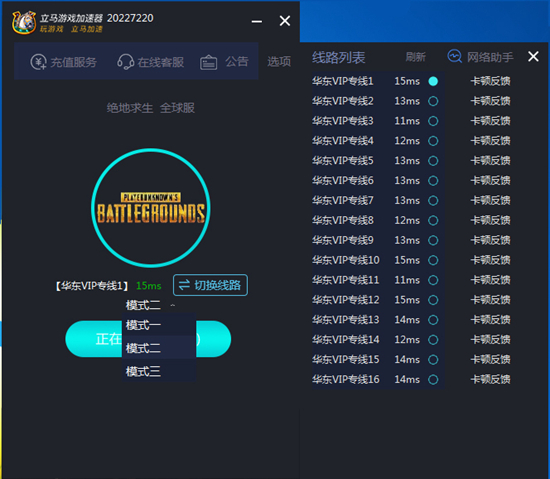Choose 模式二 in the dropdown list
The image size is (550, 479).
pos(159,348)
